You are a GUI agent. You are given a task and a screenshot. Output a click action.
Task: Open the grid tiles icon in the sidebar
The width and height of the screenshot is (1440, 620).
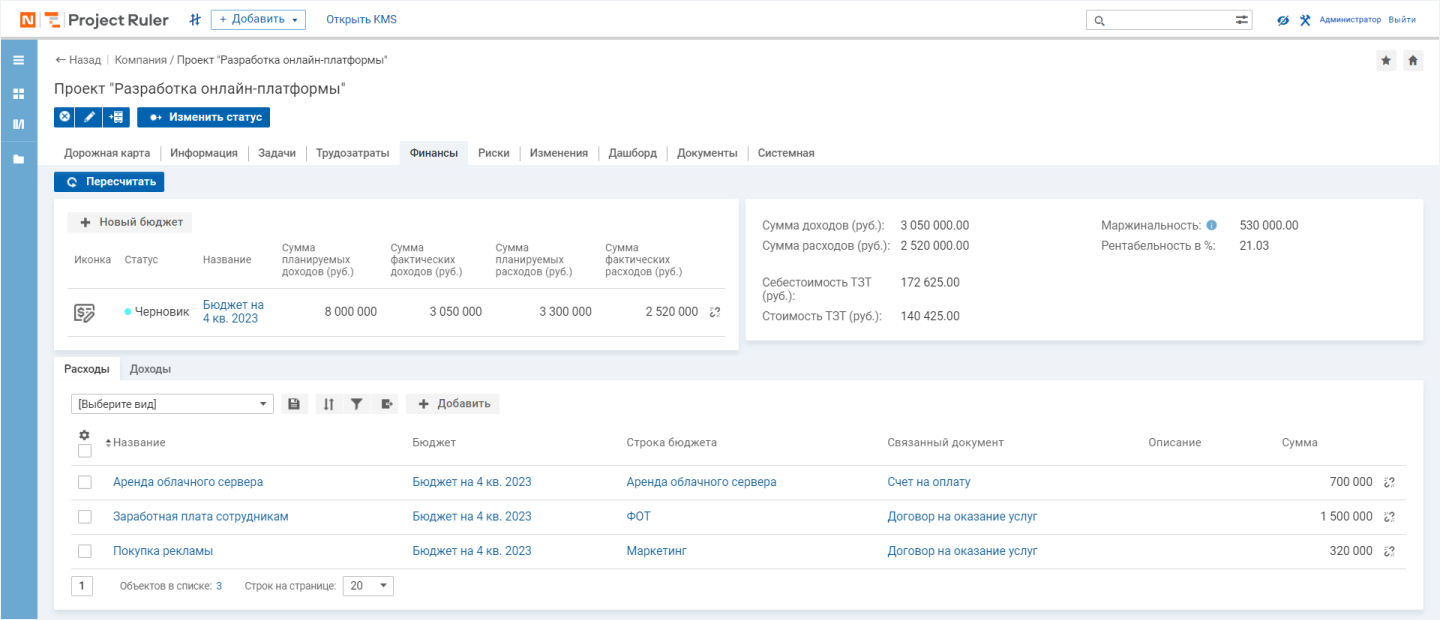pyautogui.click(x=18, y=93)
